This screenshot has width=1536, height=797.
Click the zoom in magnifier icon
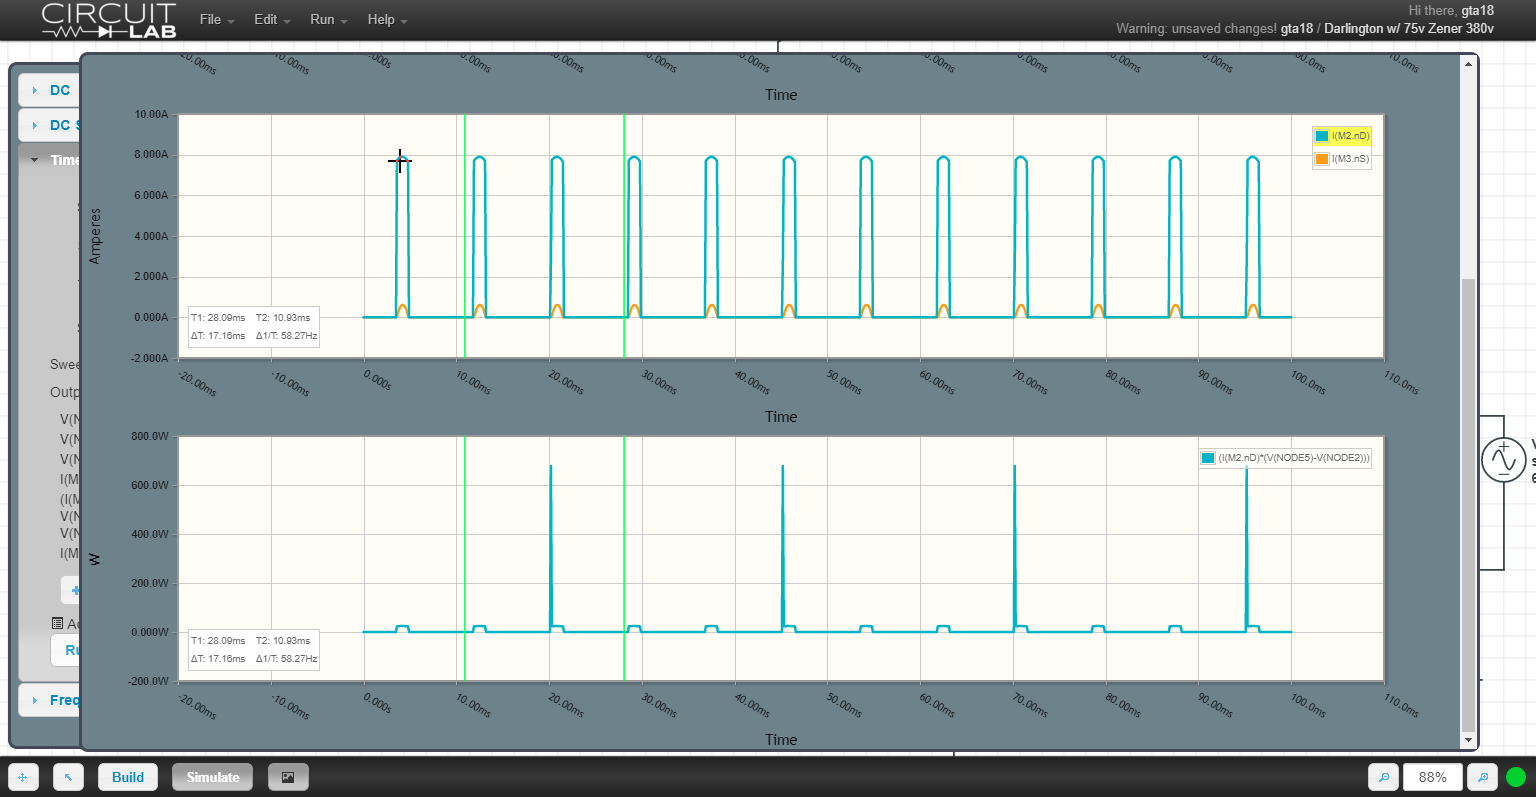[x=1482, y=777]
